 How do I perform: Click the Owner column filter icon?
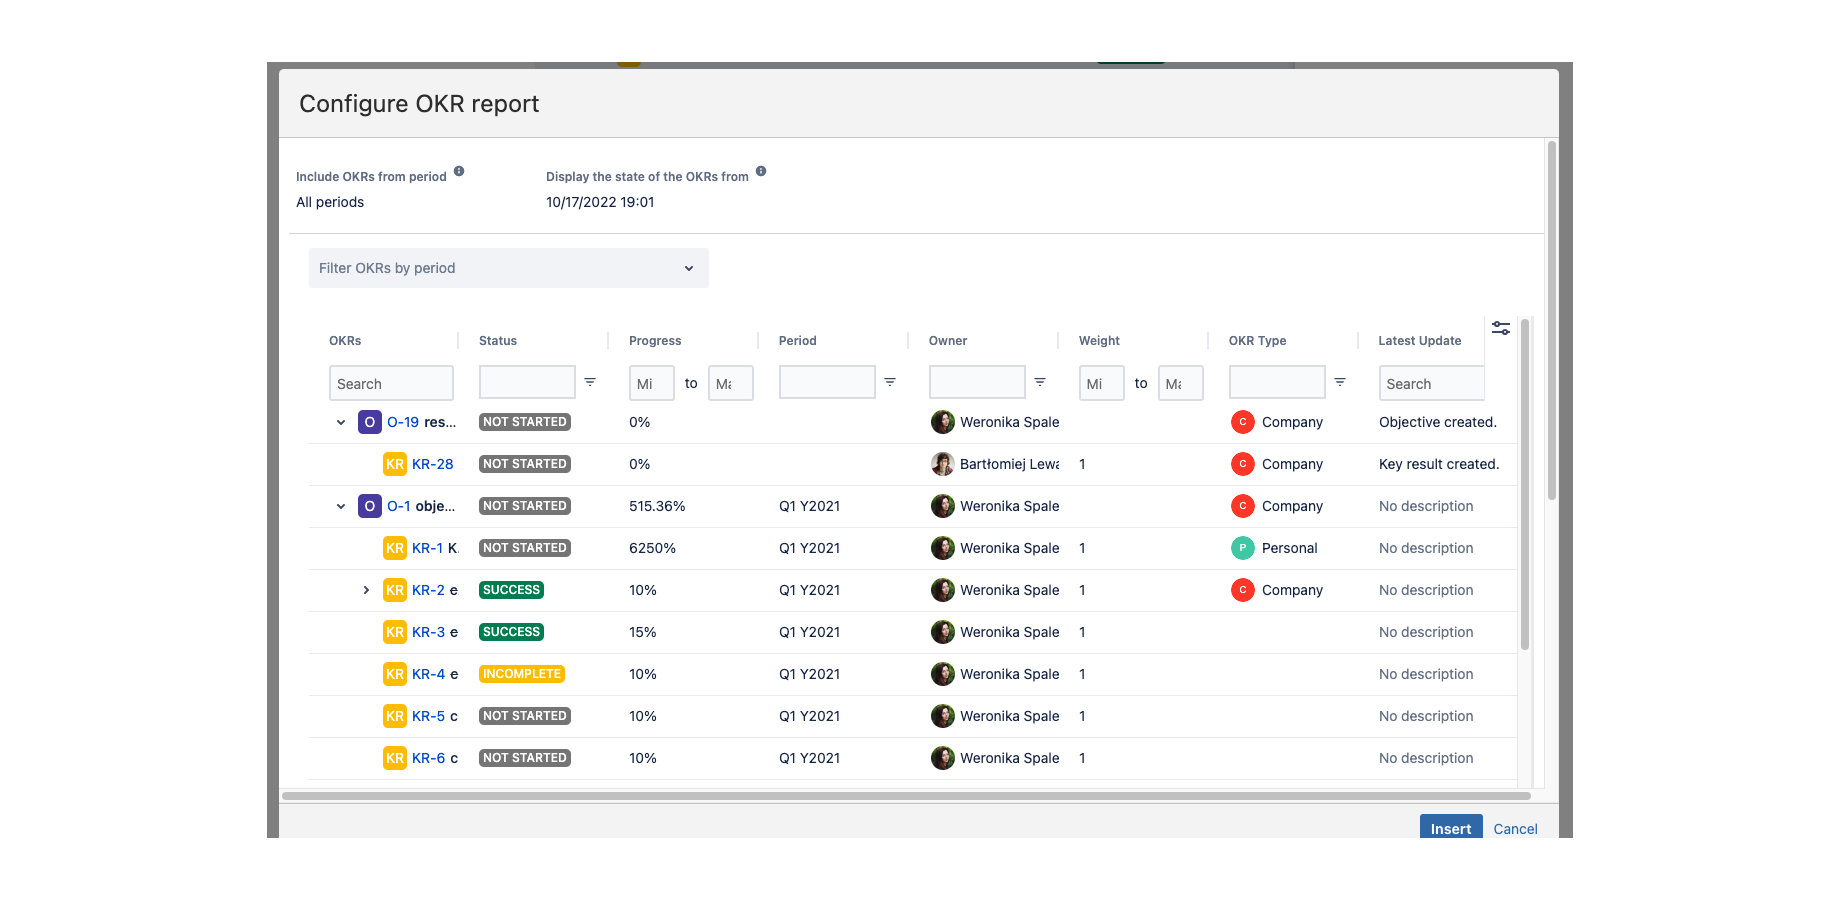coord(1040,382)
